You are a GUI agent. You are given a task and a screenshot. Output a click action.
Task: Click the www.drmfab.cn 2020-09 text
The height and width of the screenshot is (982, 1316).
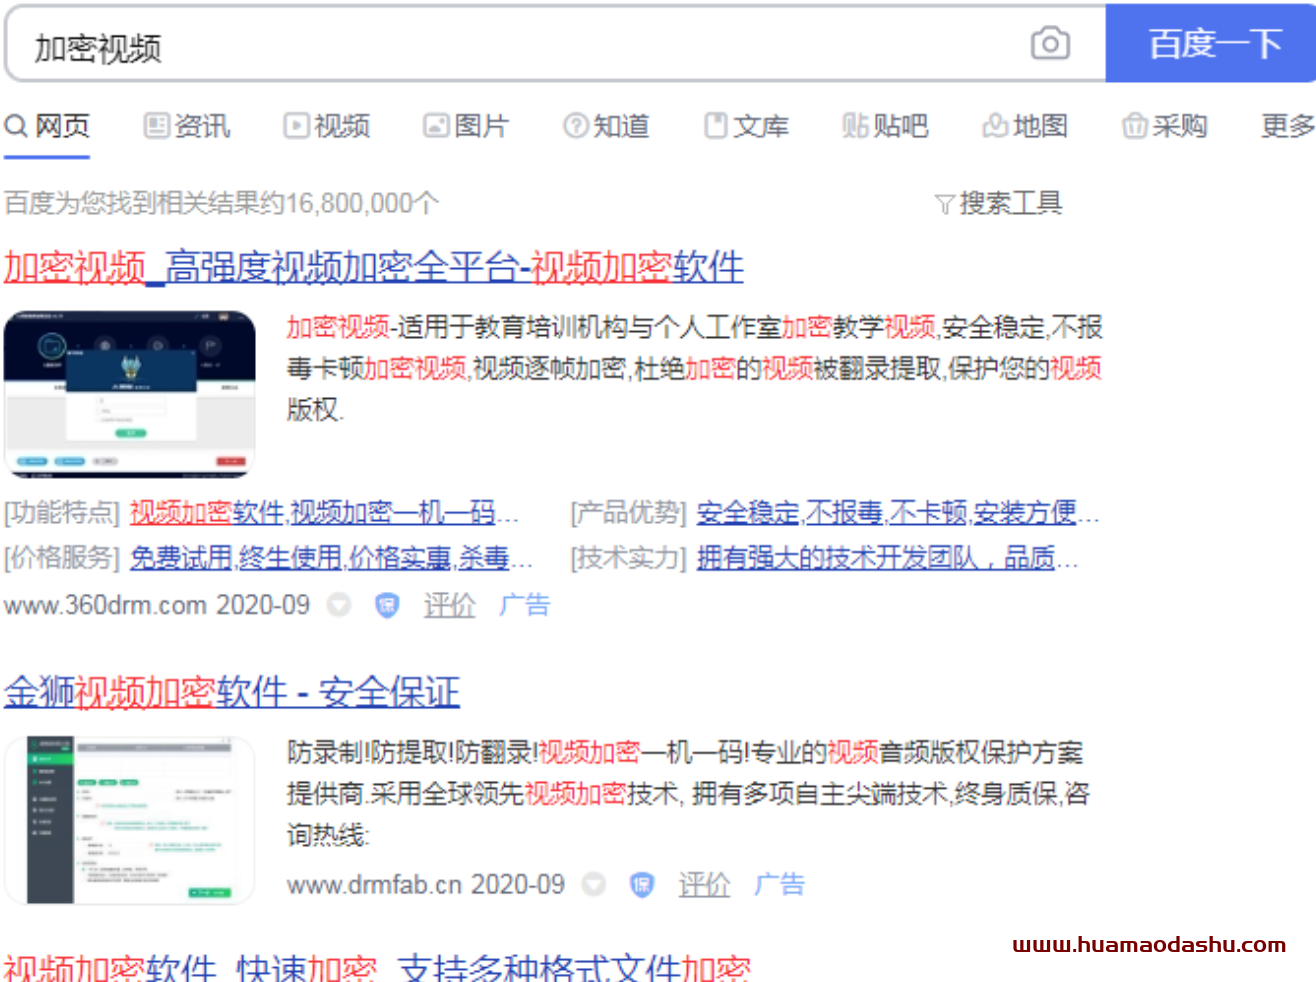pyautogui.click(x=426, y=884)
